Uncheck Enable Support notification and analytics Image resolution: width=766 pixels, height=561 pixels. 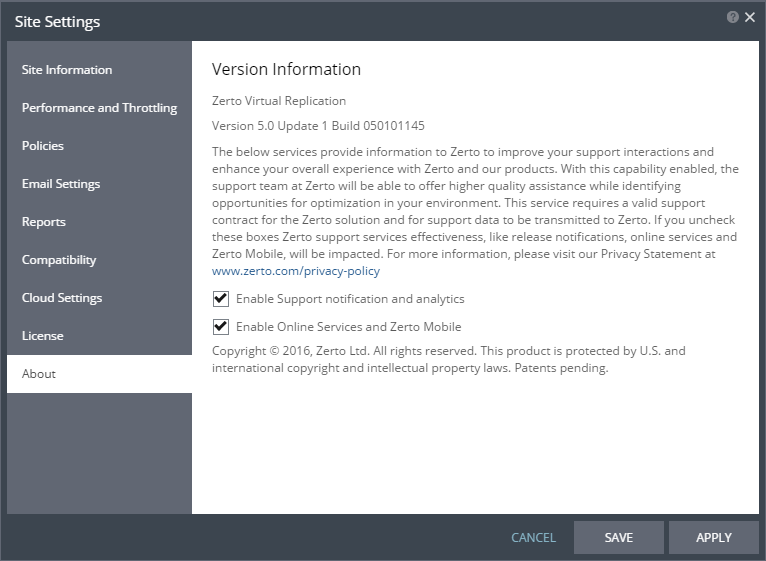[x=221, y=299]
